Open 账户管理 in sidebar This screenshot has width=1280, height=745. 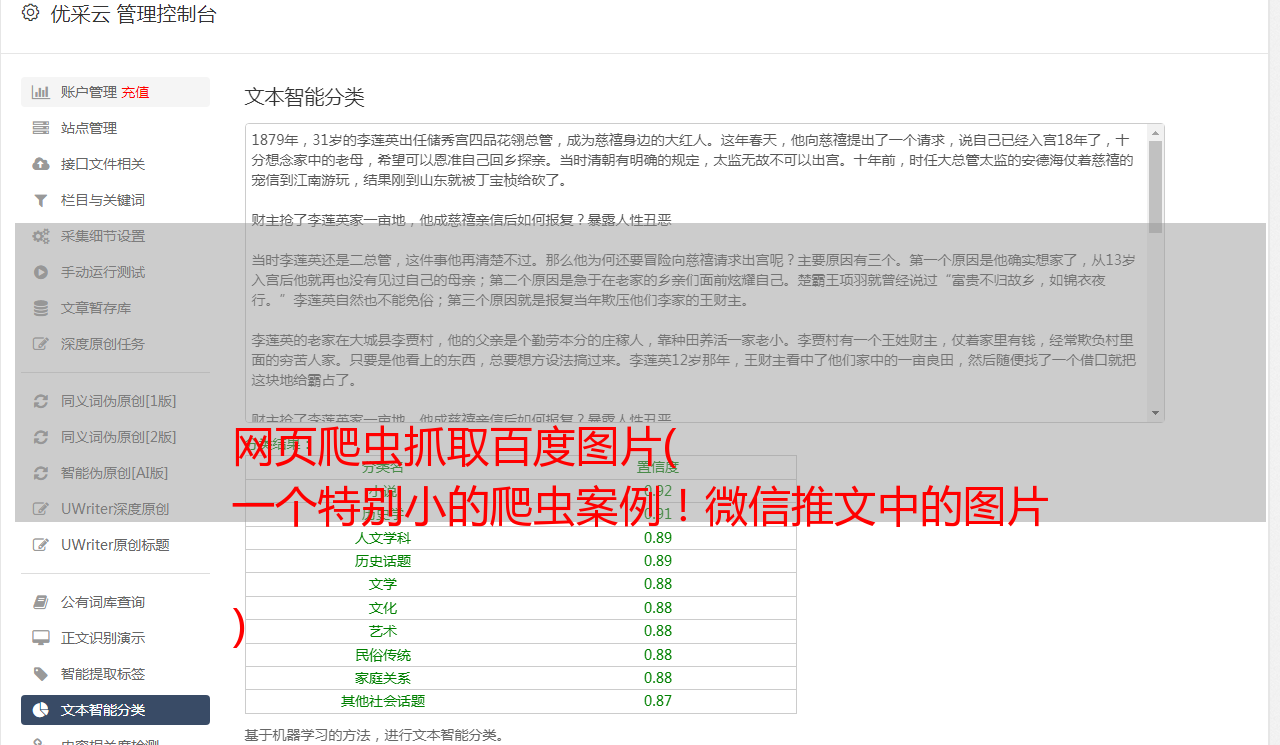point(115,92)
